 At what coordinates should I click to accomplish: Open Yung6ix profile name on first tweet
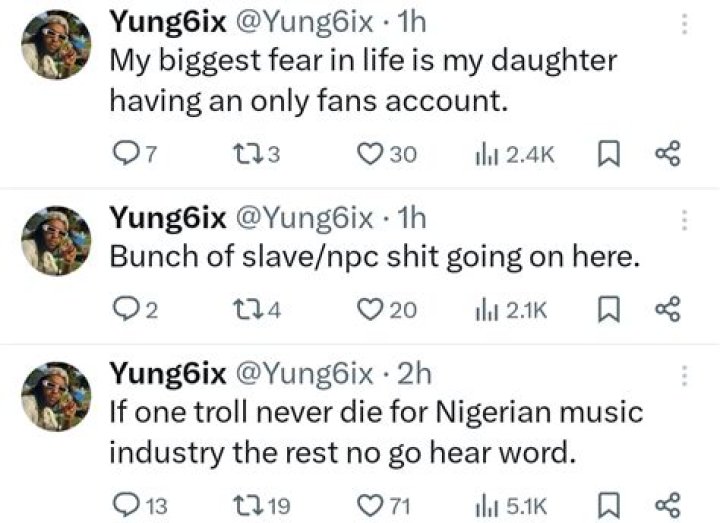click(x=167, y=21)
